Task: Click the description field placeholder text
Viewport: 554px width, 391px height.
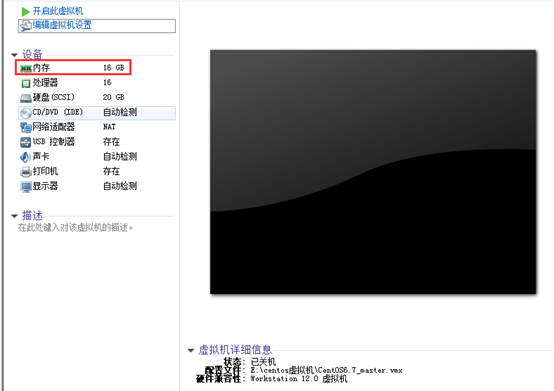Action: (x=75, y=227)
